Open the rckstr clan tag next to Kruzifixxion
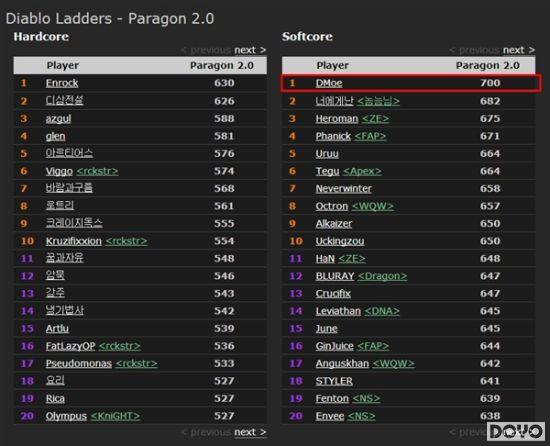550x446 pixels. click(127, 241)
